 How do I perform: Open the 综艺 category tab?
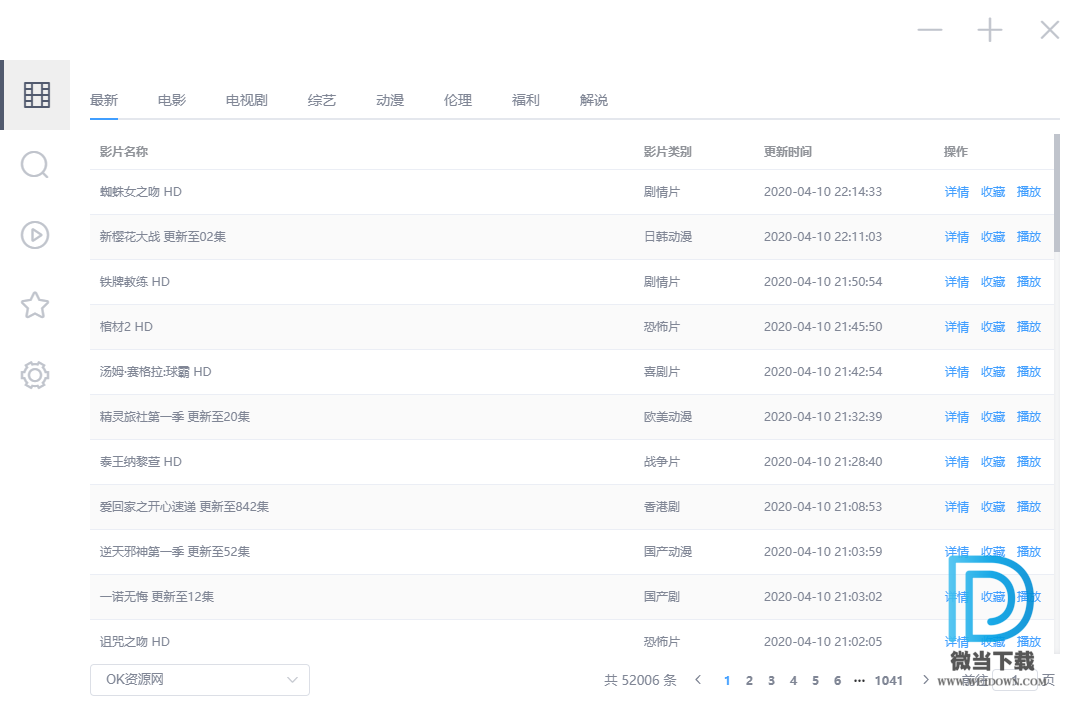(322, 100)
